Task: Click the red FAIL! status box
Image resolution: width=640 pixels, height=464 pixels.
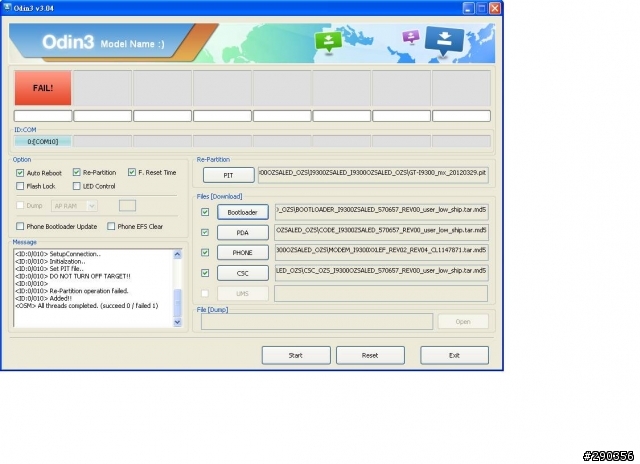Action: 43,88
